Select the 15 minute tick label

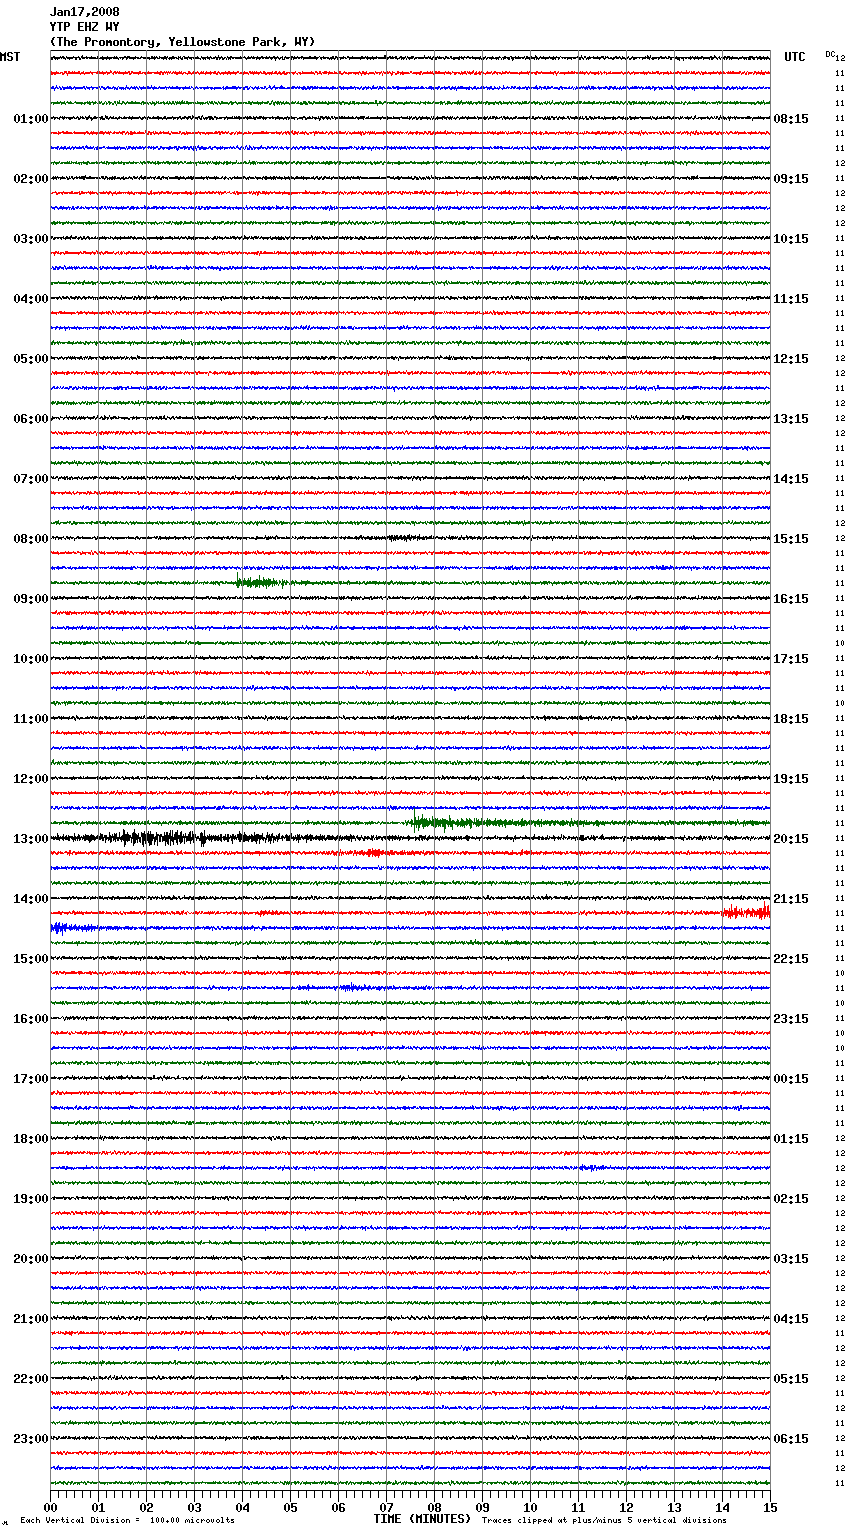pyautogui.click(x=770, y=1507)
